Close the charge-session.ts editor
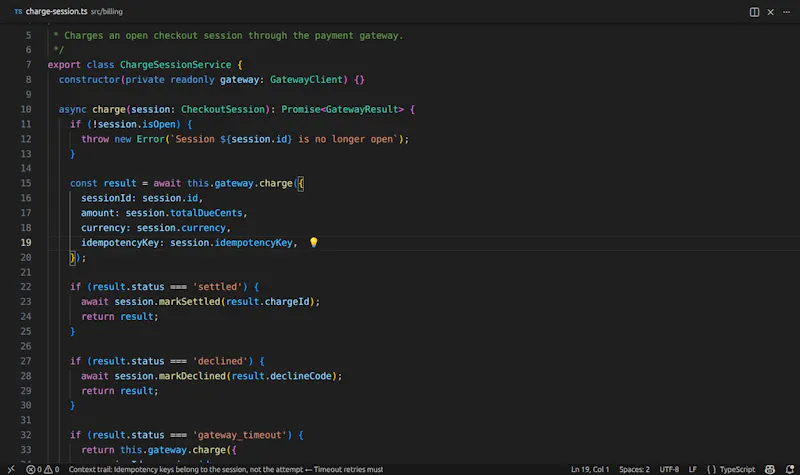 [x=770, y=12]
